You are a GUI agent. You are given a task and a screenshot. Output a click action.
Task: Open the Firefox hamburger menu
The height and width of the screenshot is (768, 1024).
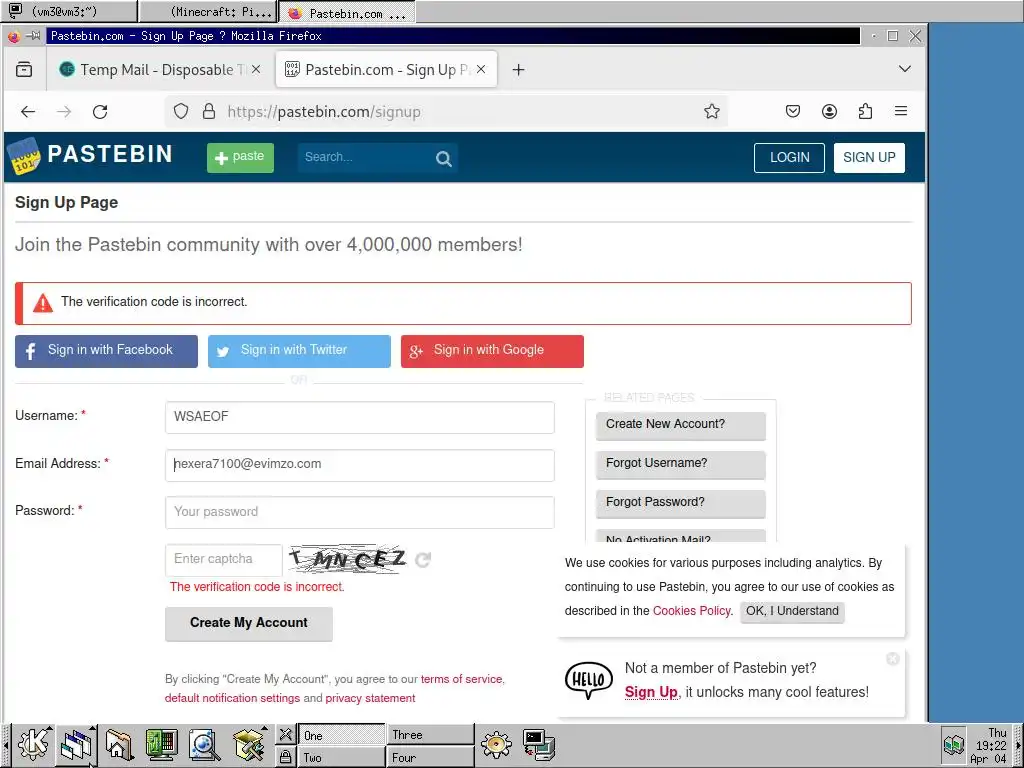[901, 112]
